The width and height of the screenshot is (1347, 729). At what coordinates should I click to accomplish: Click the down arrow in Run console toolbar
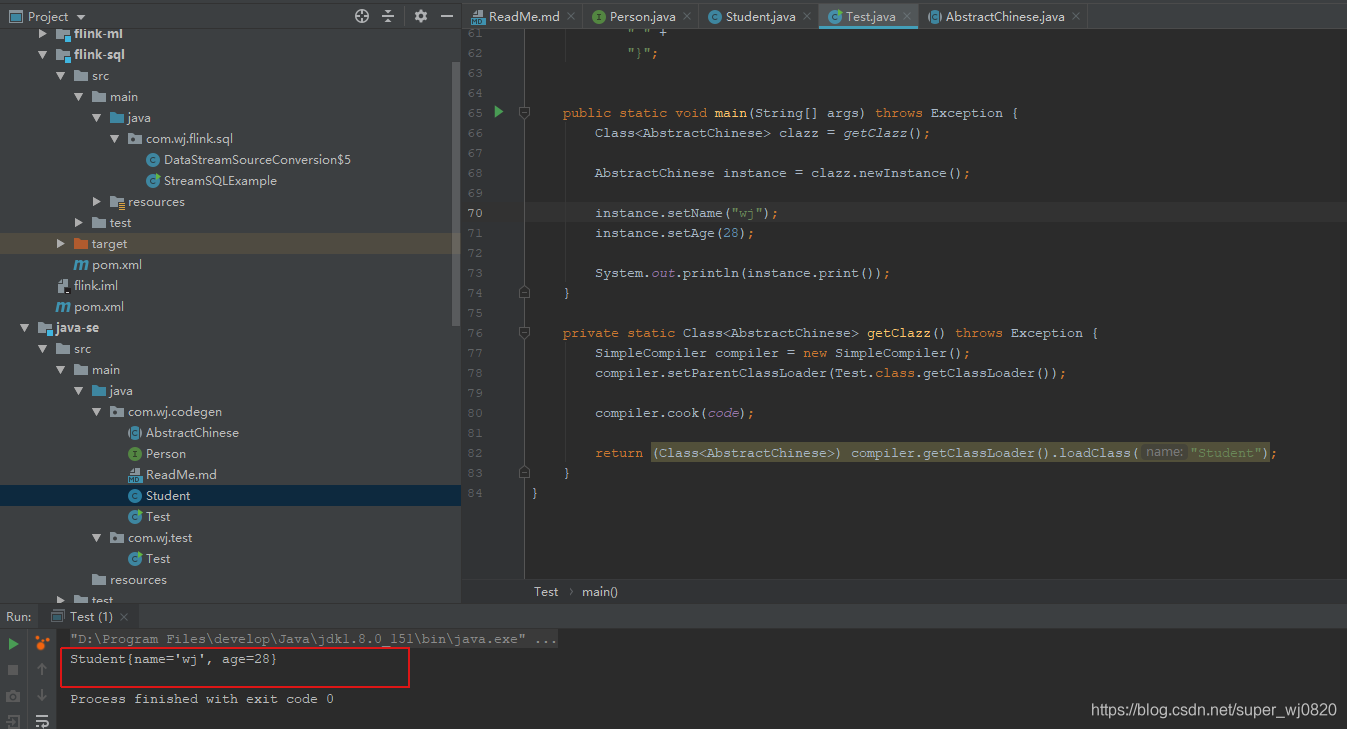[42, 695]
